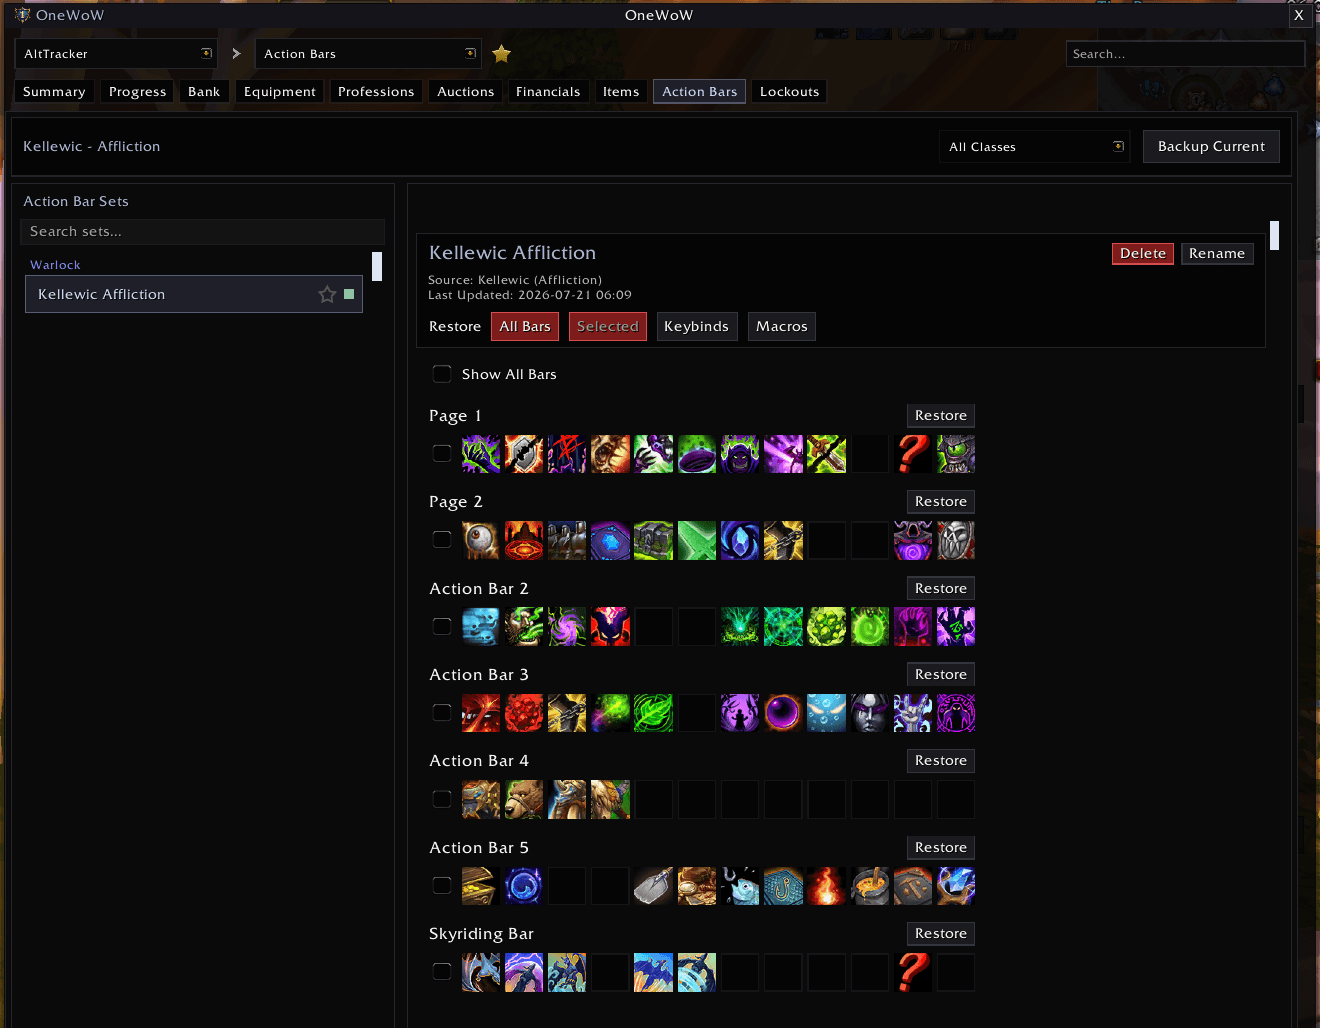The width and height of the screenshot is (1320, 1028).
Task: Select the red berry cluster icon on Action Bar 3
Action: pyautogui.click(x=524, y=713)
